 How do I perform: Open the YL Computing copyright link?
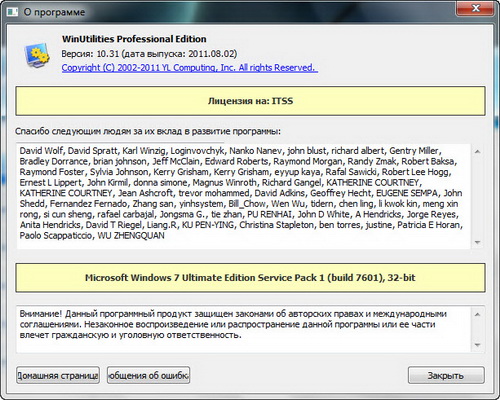pos(189,68)
